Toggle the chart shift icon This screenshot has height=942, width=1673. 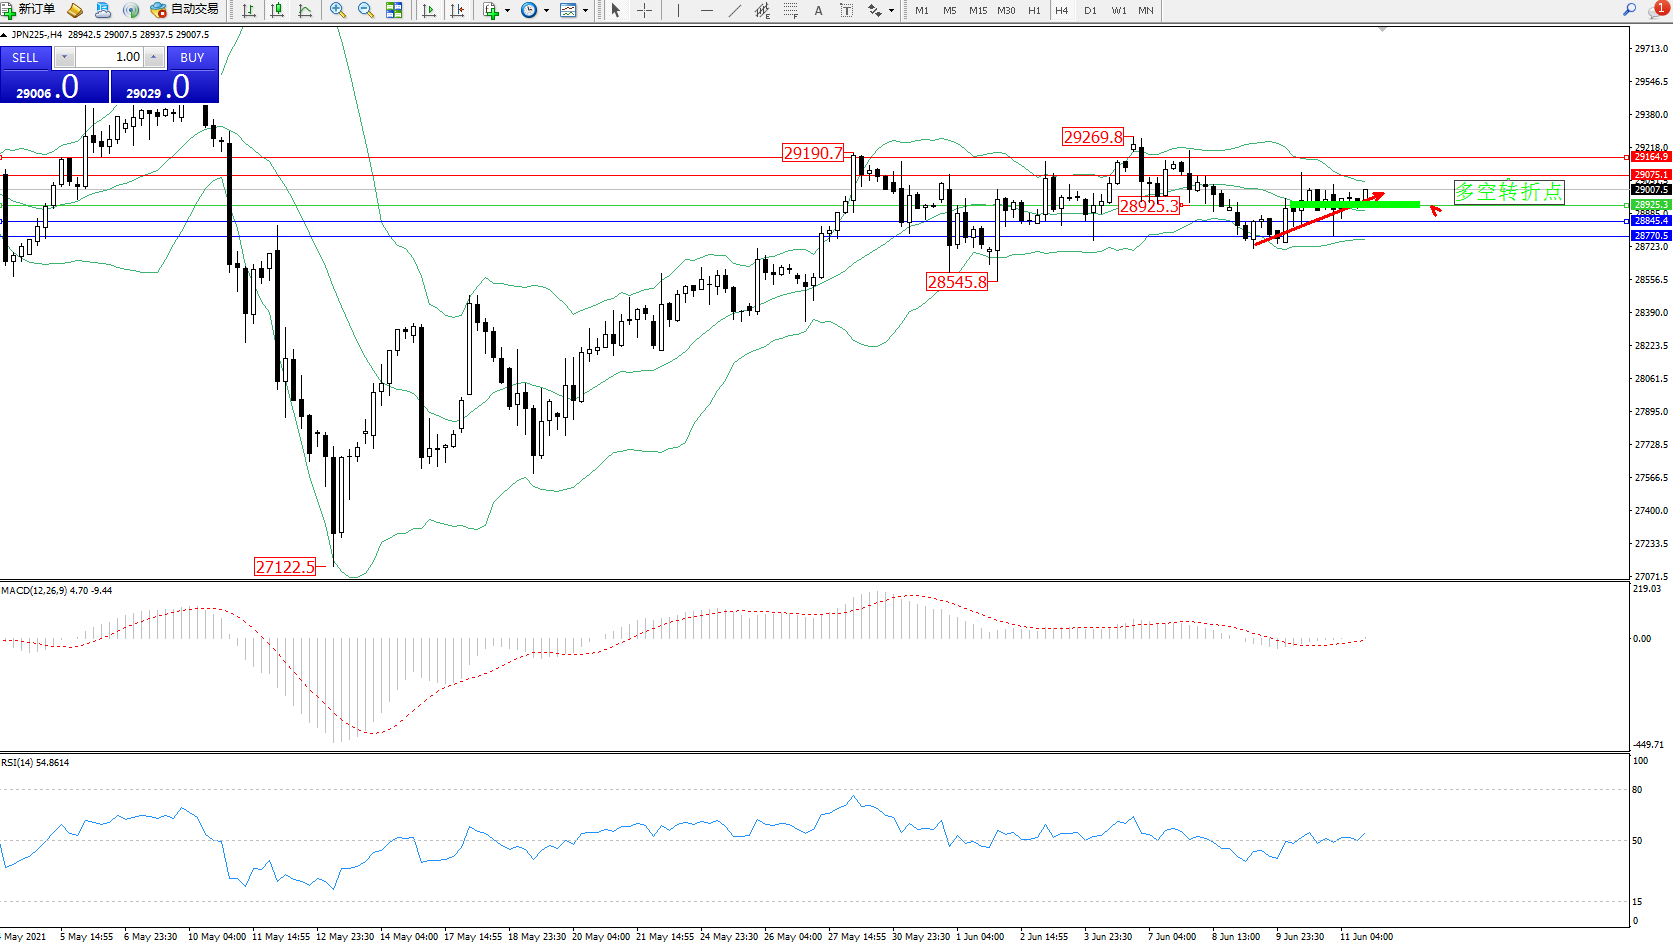pos(457,10)
